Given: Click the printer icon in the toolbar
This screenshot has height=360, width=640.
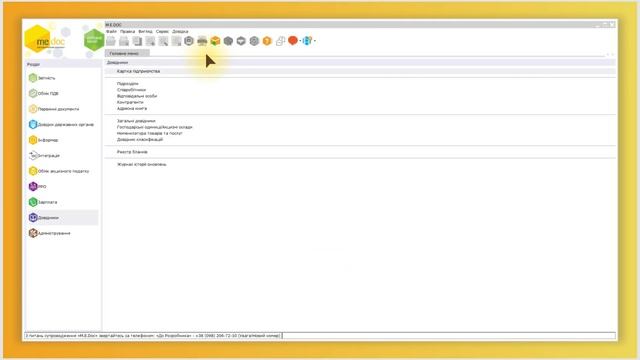Looking at the screenshot, I should pos(202,41).
